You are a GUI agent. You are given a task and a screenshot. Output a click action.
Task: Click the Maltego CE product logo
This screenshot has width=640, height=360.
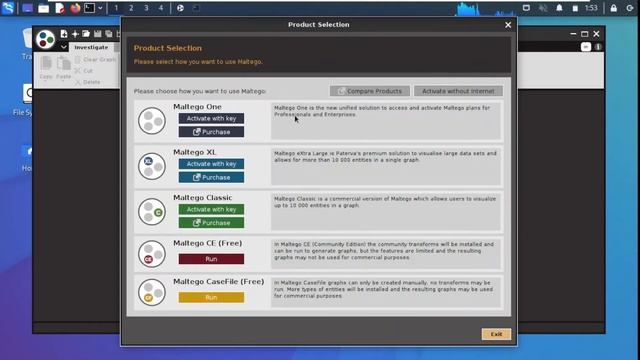[x=152, y=254]
